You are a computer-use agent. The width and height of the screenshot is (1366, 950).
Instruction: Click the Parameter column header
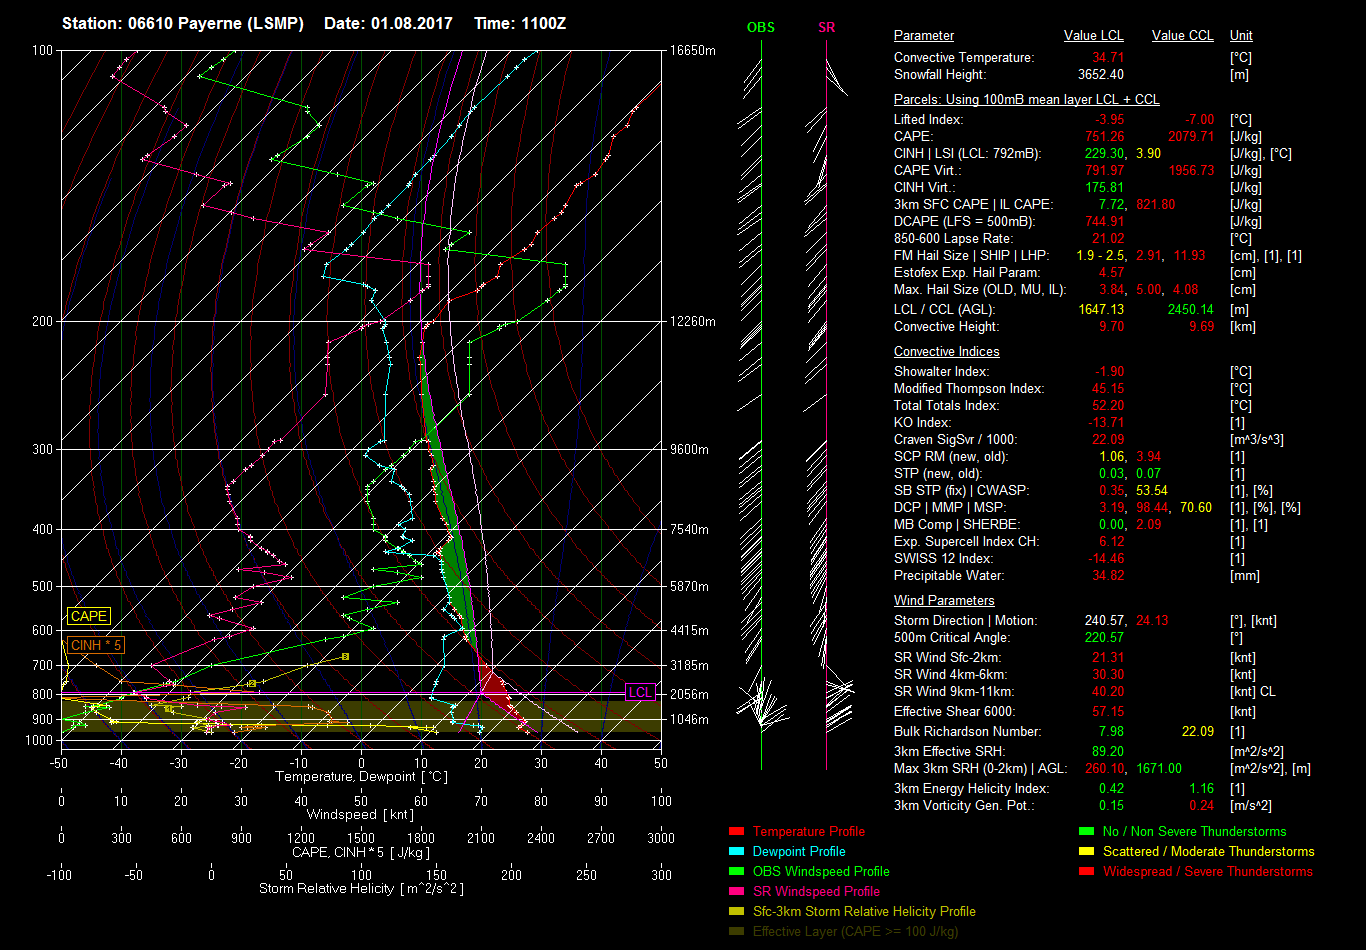click(x=923, y=36)
